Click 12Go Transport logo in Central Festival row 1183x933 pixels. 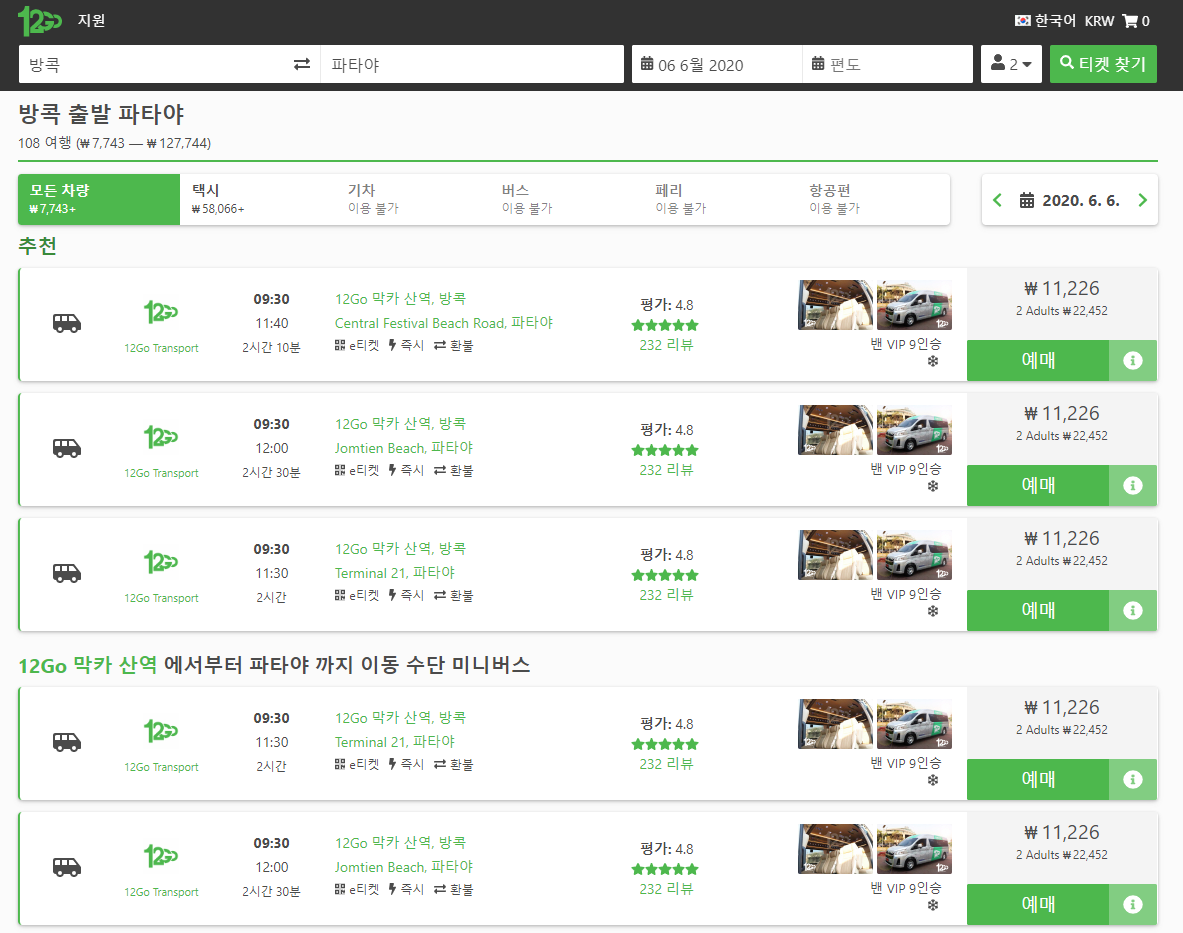(x=161, y=312)
